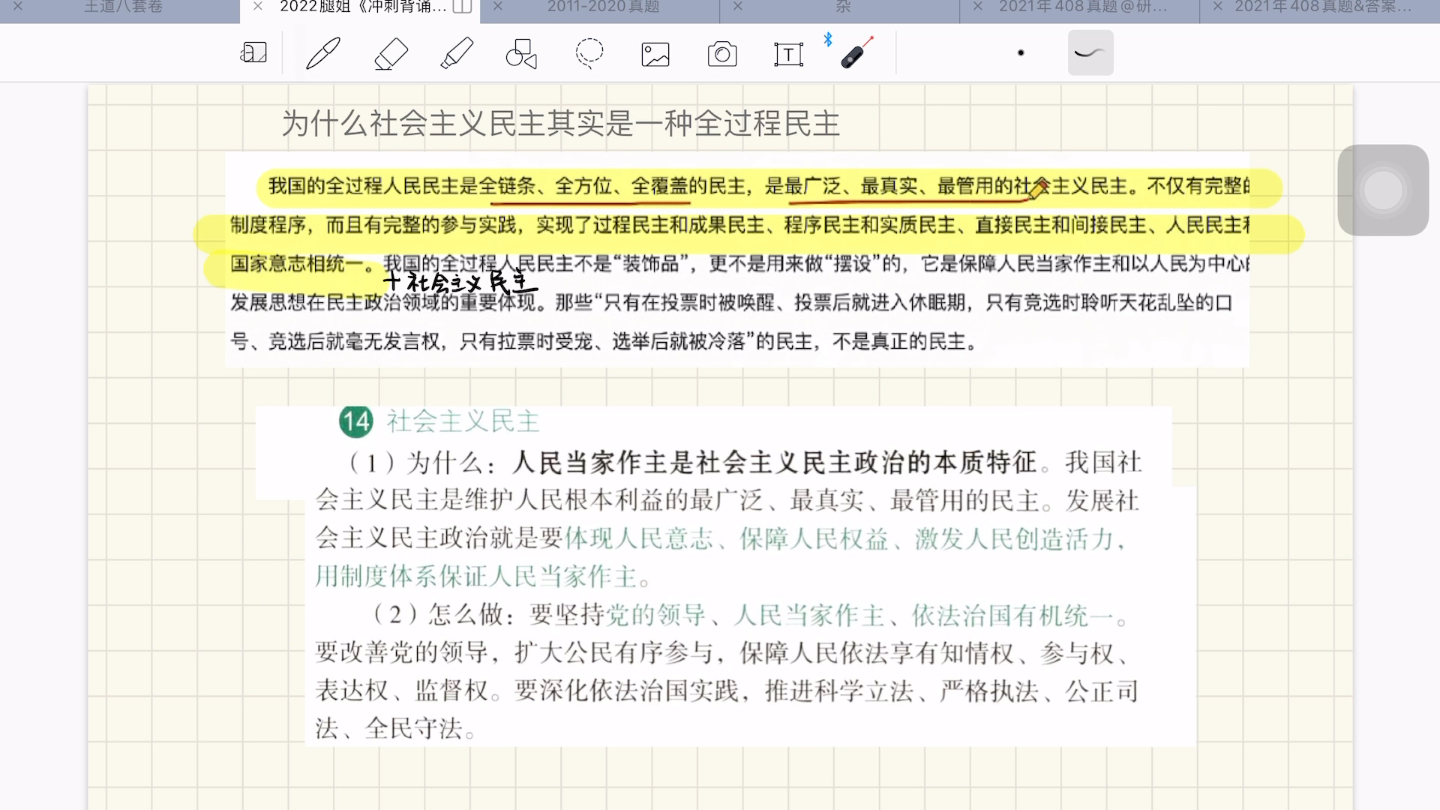1440x810 pixels.
Task: Select the Shapes tool
Action: point(522,54)
